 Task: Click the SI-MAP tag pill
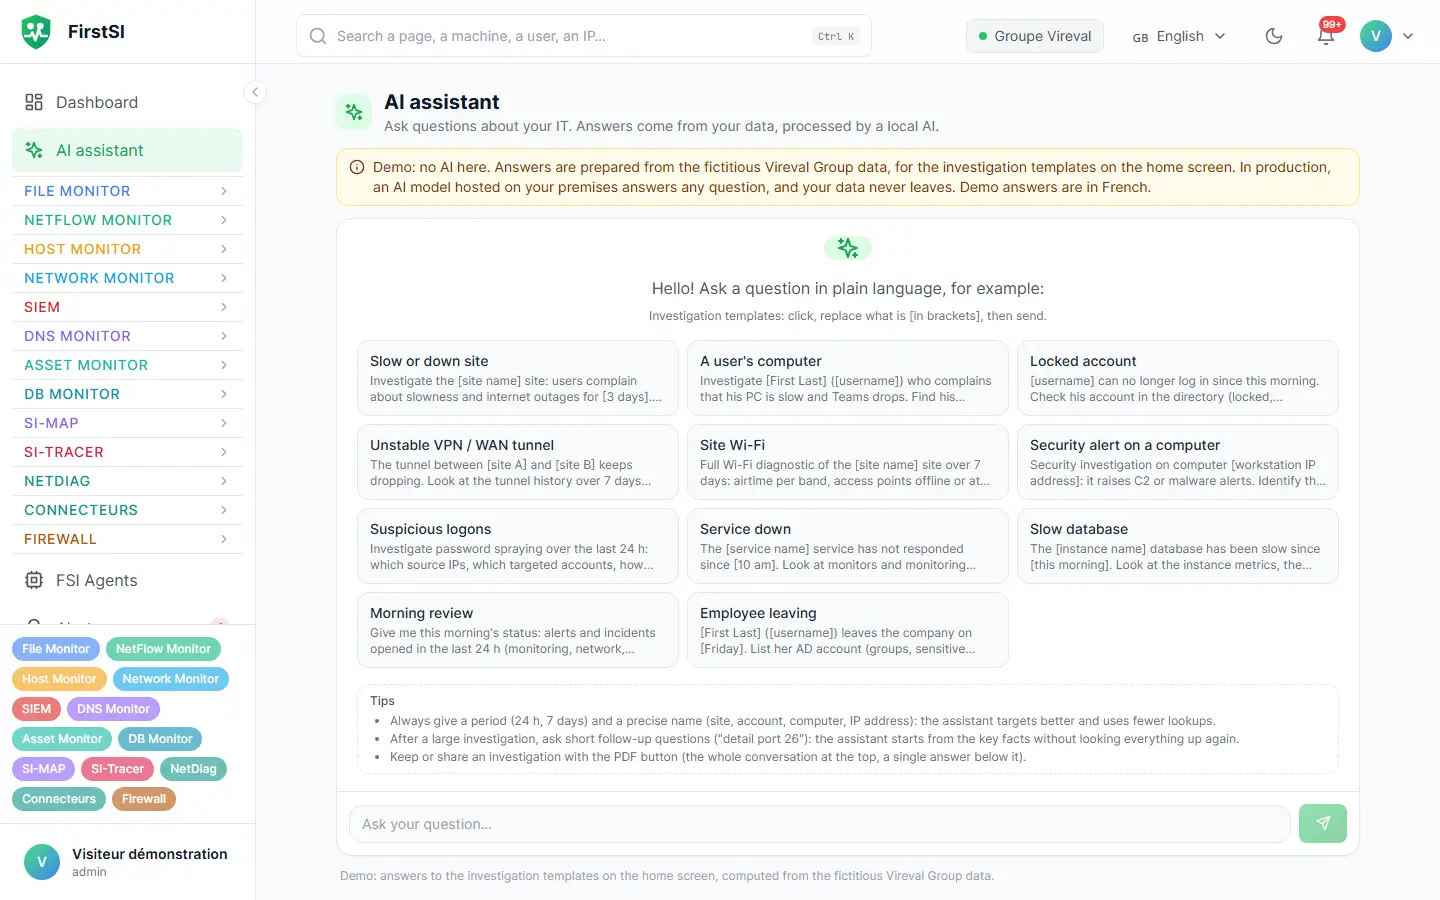(43, 769)
